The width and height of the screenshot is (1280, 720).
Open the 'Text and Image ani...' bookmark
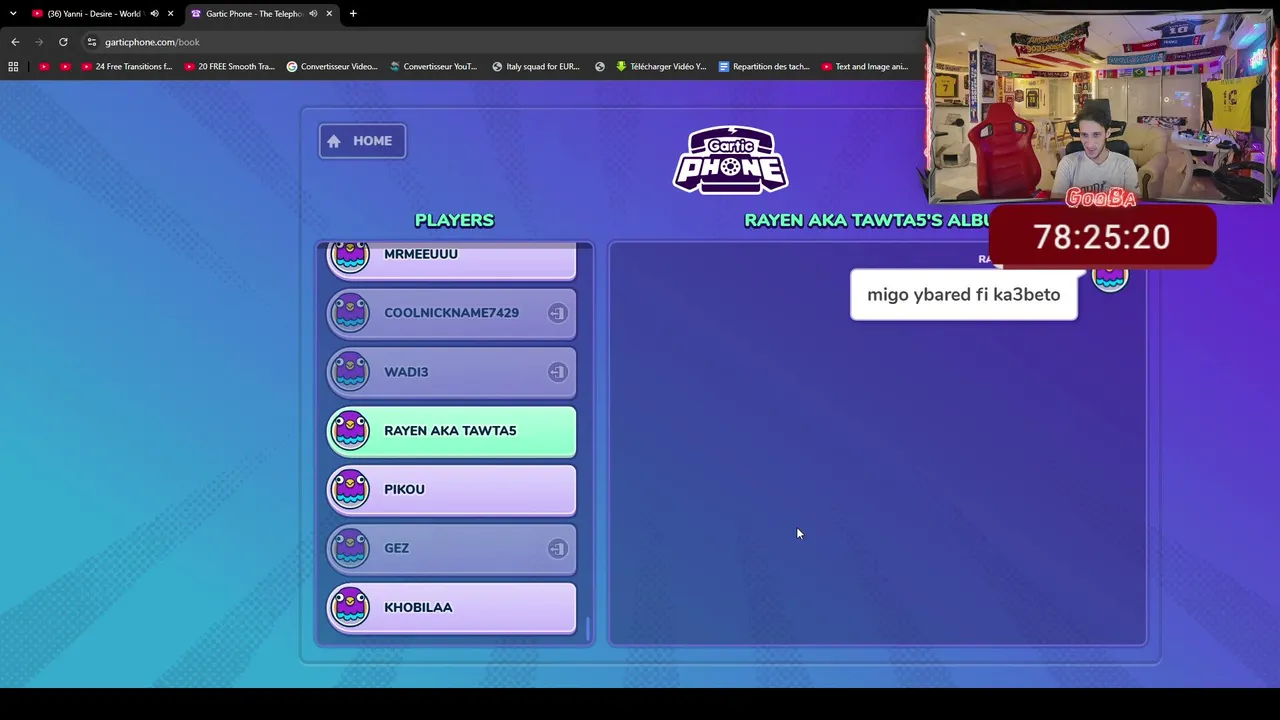pos(865,67)
